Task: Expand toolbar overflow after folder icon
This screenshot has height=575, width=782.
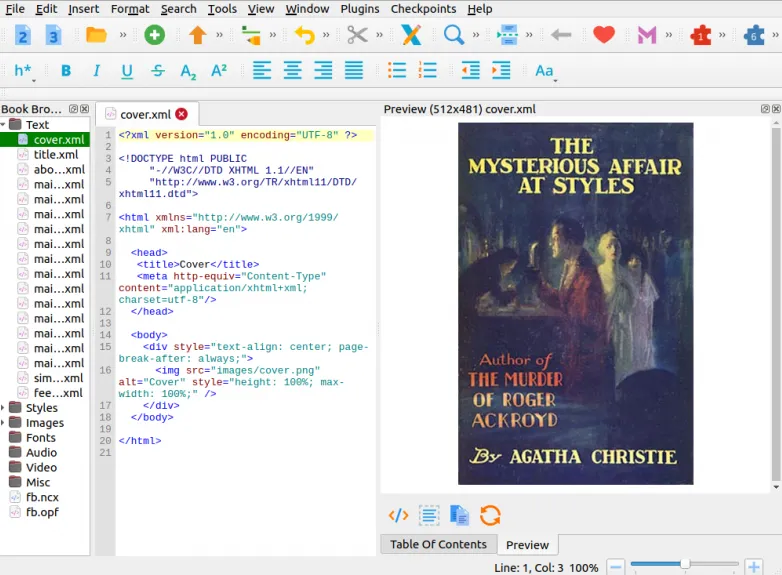Action: (123, 35)
